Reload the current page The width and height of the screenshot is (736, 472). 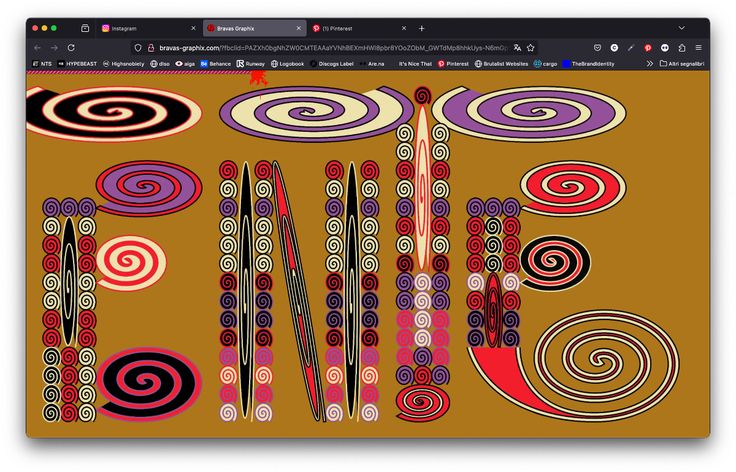71,47
